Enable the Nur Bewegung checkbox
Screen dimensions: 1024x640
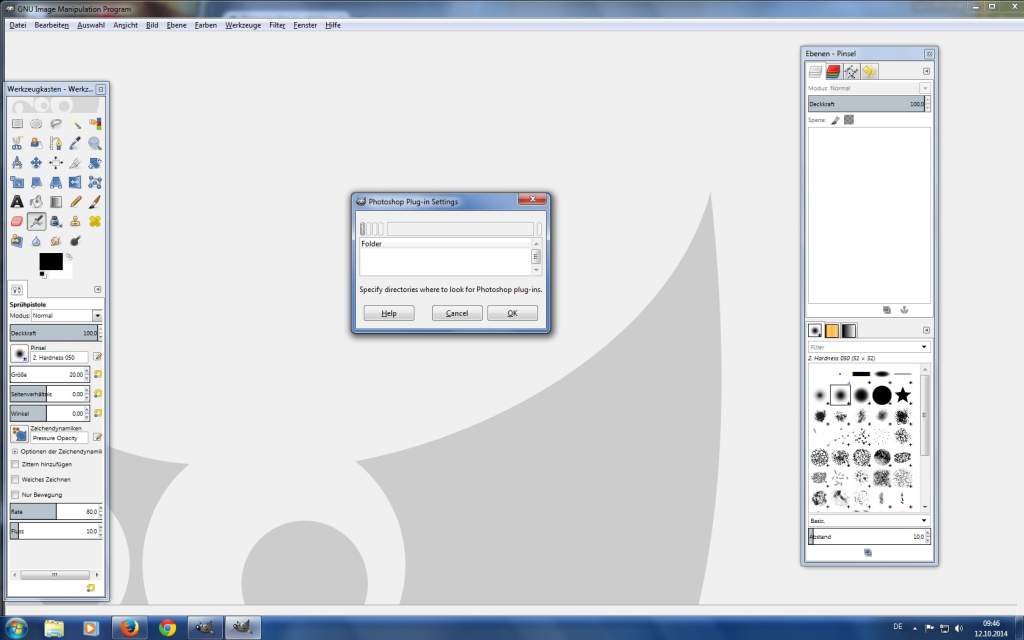(15, 494)
